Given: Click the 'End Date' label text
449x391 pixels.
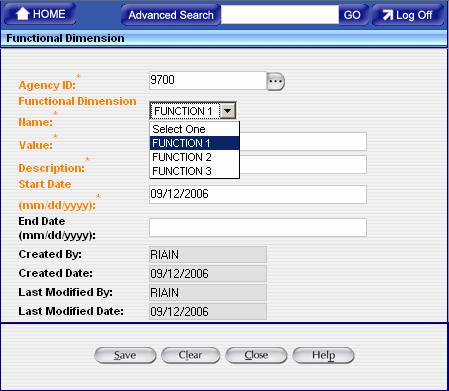Looking at the screenshot, I should [42, 221].
